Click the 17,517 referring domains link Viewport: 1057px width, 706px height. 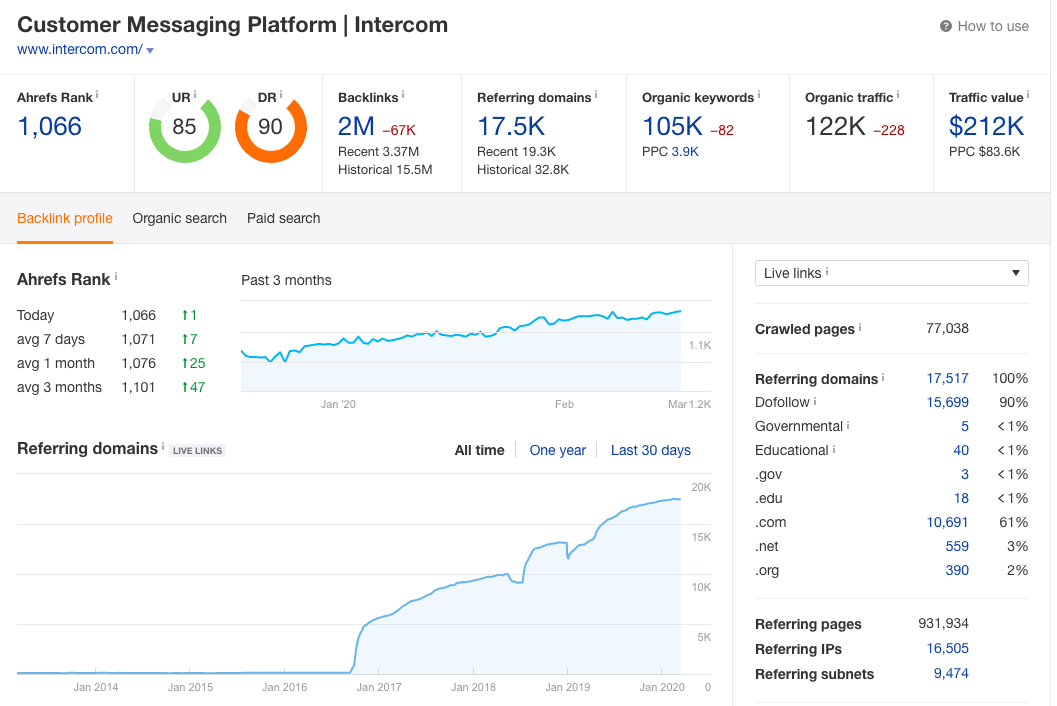947,379
